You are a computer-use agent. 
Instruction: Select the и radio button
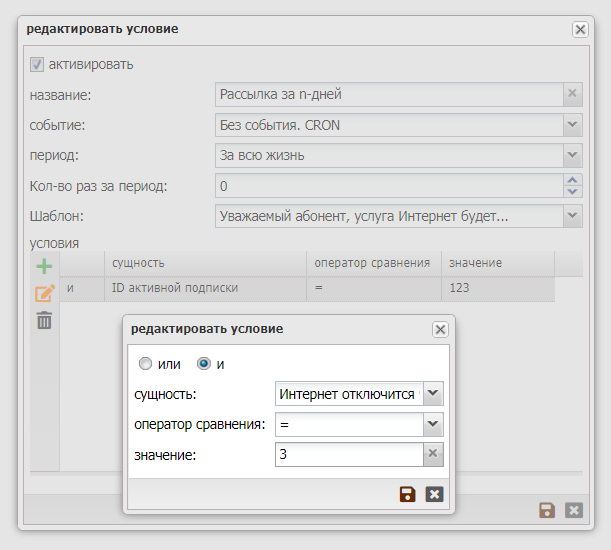pyautogui.click(x=205, y=364)
